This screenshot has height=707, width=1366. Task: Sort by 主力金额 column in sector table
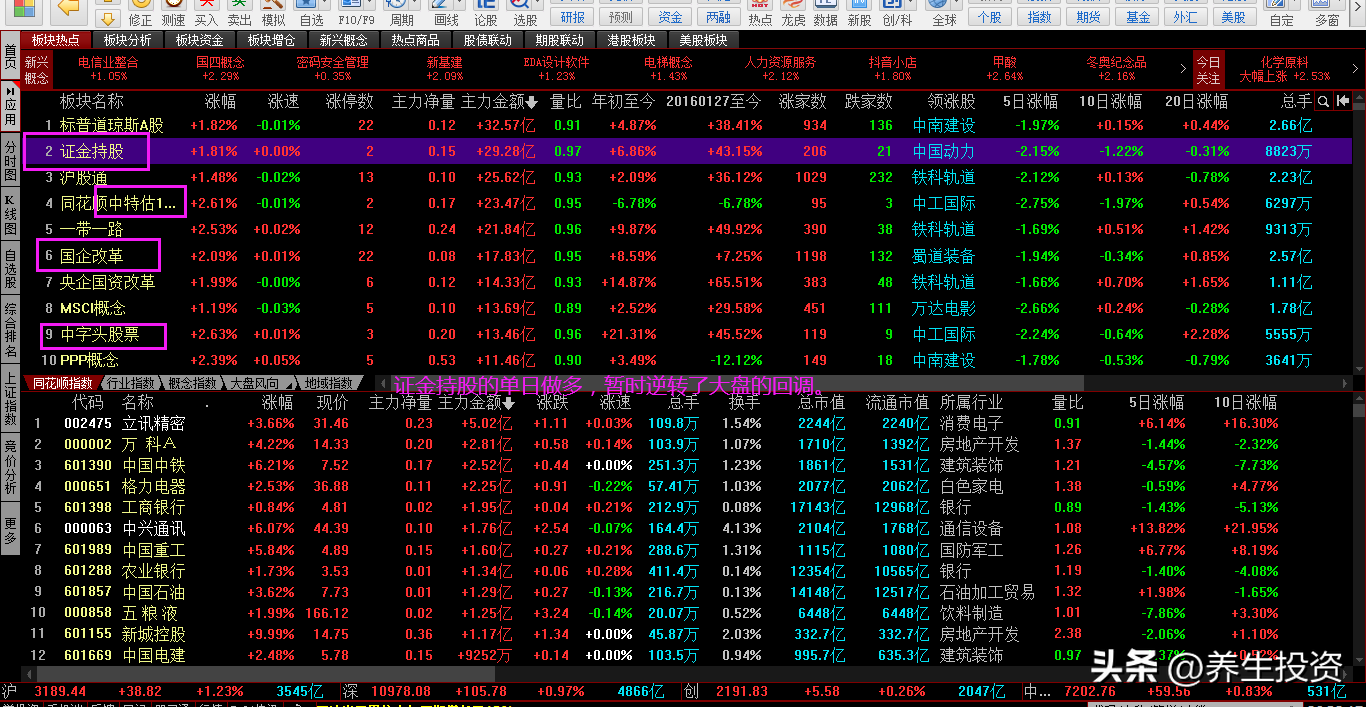(x=499, y=101)
